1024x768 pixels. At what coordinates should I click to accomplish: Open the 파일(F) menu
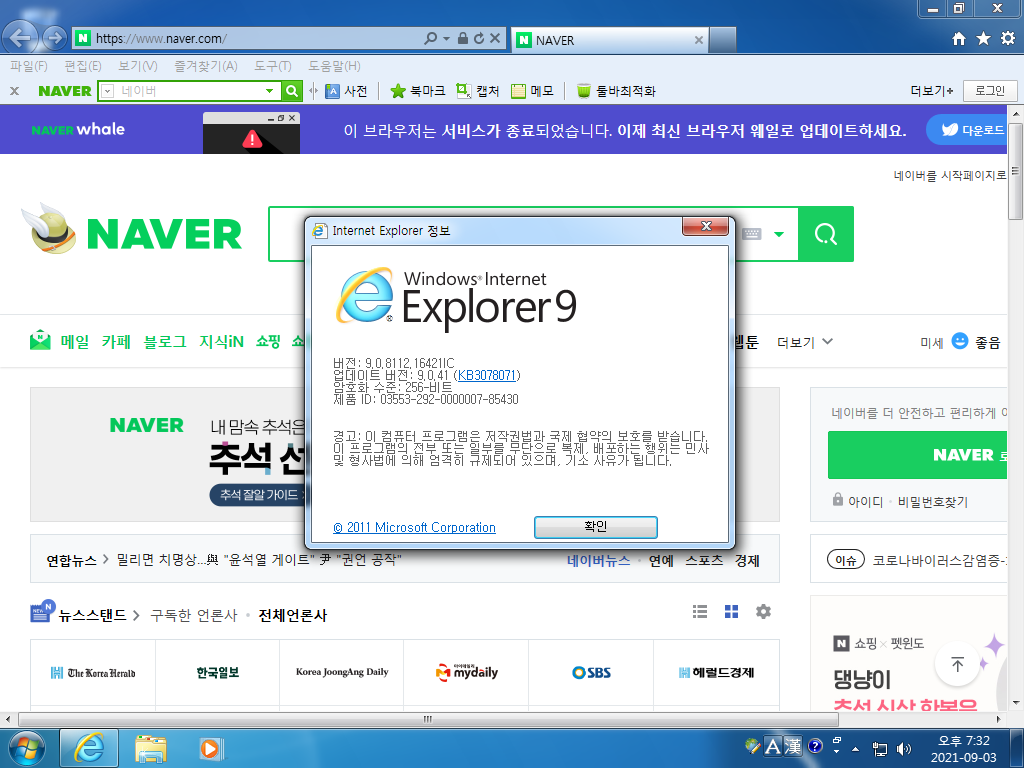[x=29, y=66]
